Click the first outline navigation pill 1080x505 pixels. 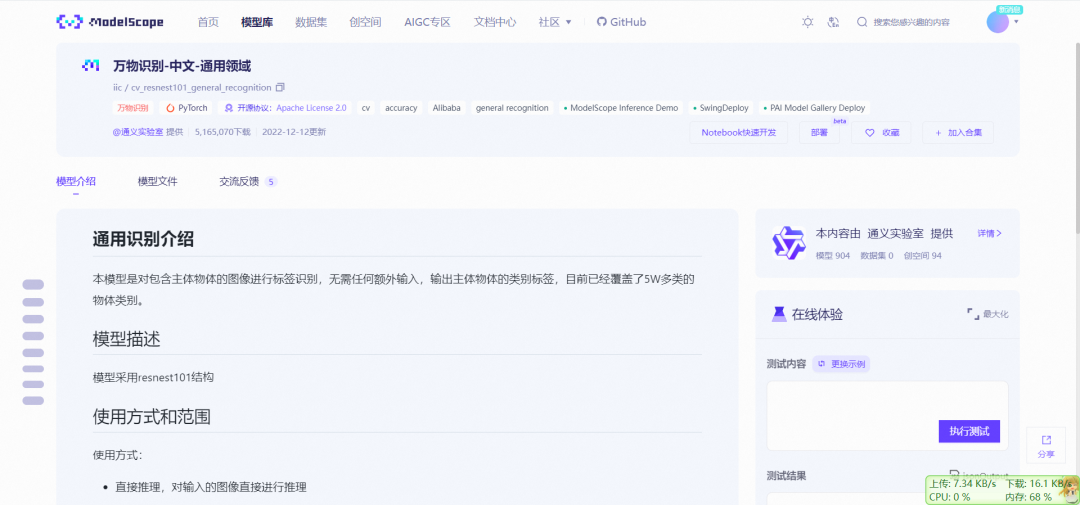pyautogui.click(x=33, y=285)
